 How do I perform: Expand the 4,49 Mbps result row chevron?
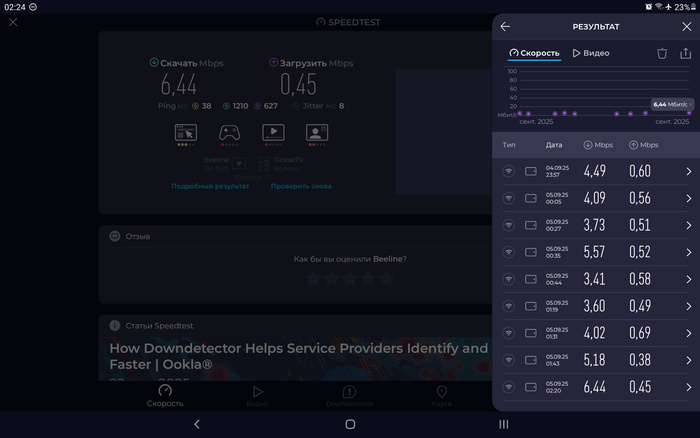(x=688, y=172)
